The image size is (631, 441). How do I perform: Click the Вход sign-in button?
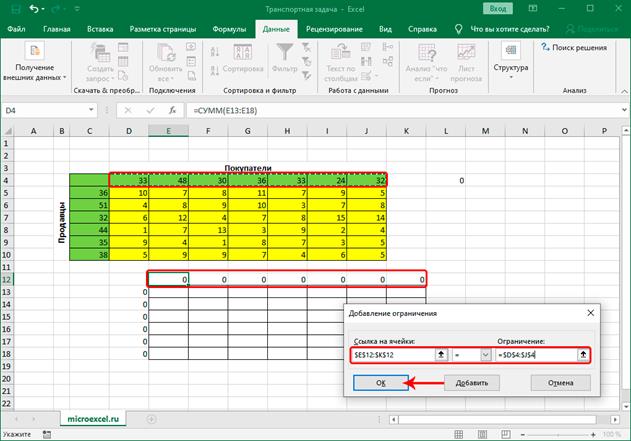pyautogui.click(x=497, y=8)
